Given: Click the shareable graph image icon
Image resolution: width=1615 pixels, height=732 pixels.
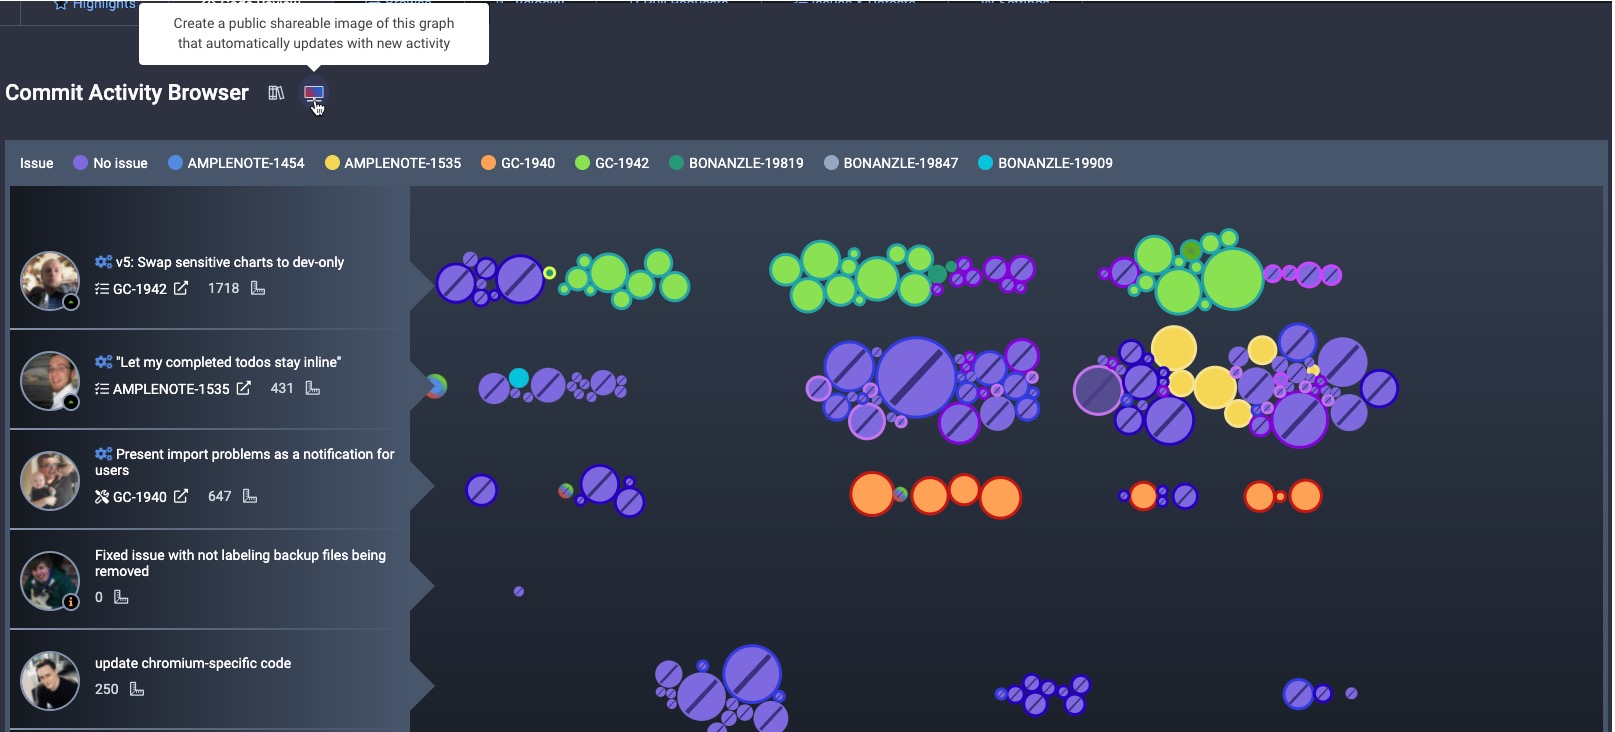Looking at the screenshot, I should click(x=313, y=93).
